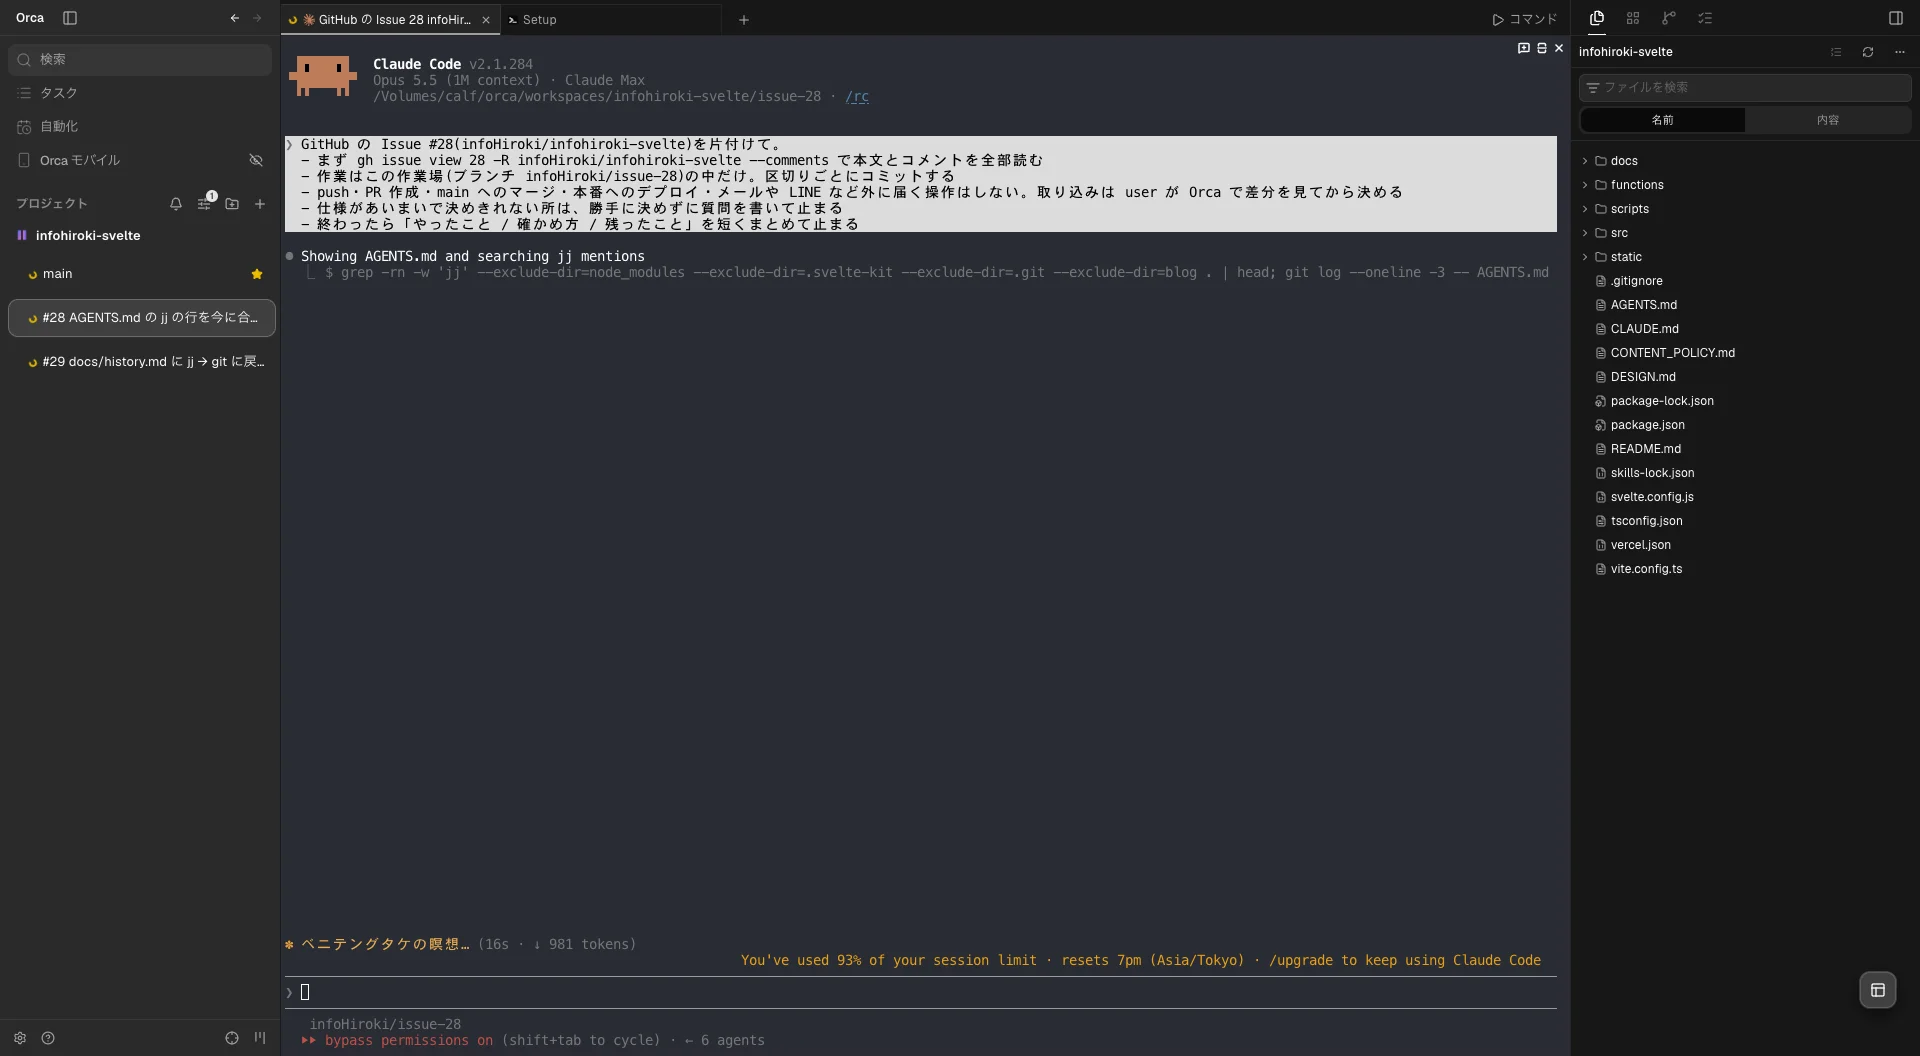Open settings gear in sidebar footer
The width and height of the screenshot is (1920, 1056).
pos(20,1038)
